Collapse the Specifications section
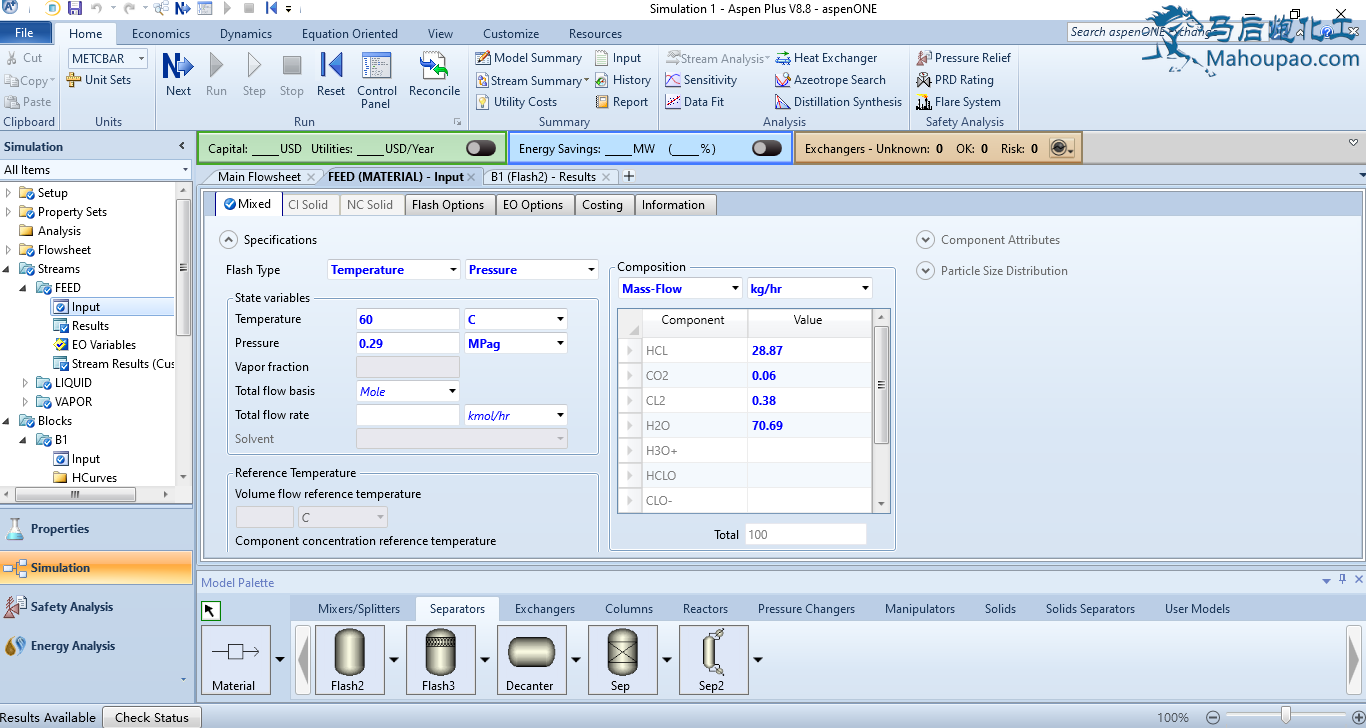Image resolution: width=1366 pixels, height=728 pixels. pyautogui.click(x=228, y=240)
